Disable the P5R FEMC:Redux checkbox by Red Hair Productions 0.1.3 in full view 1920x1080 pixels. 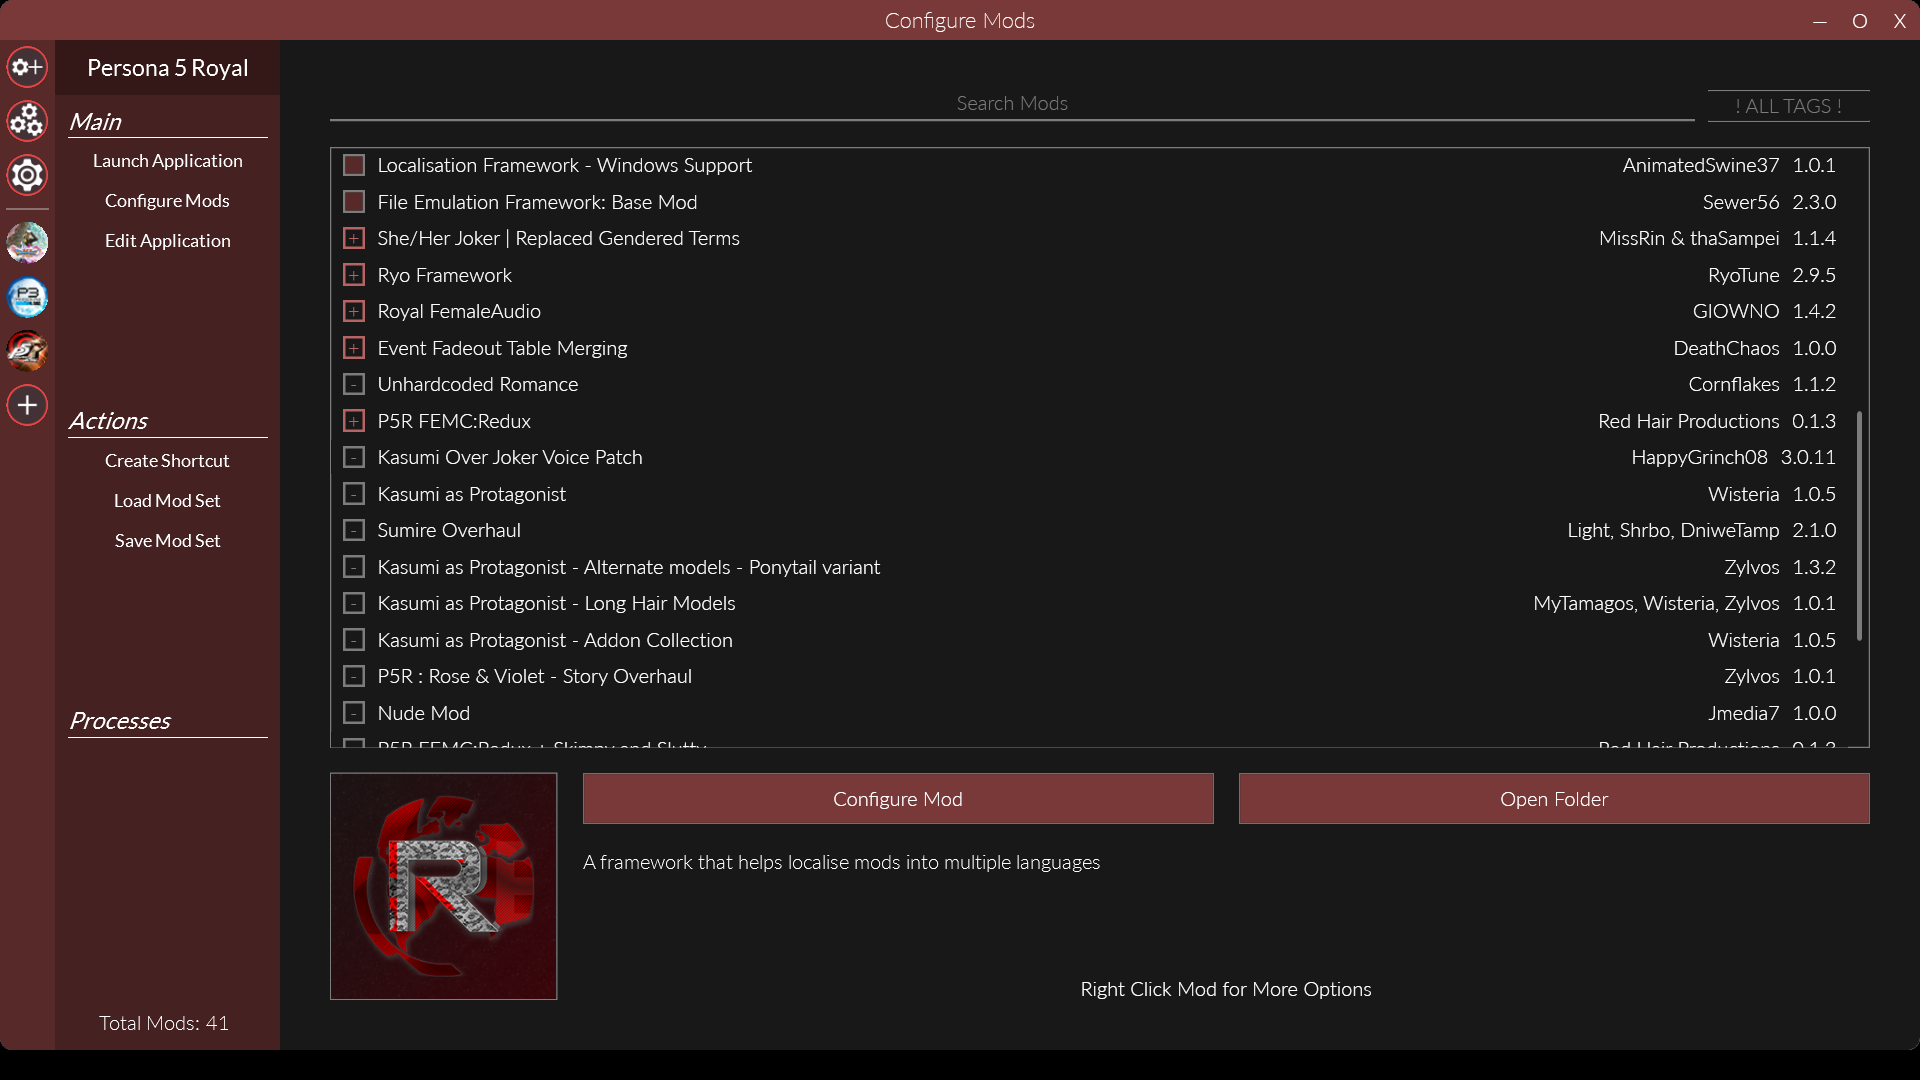point(354,421)
